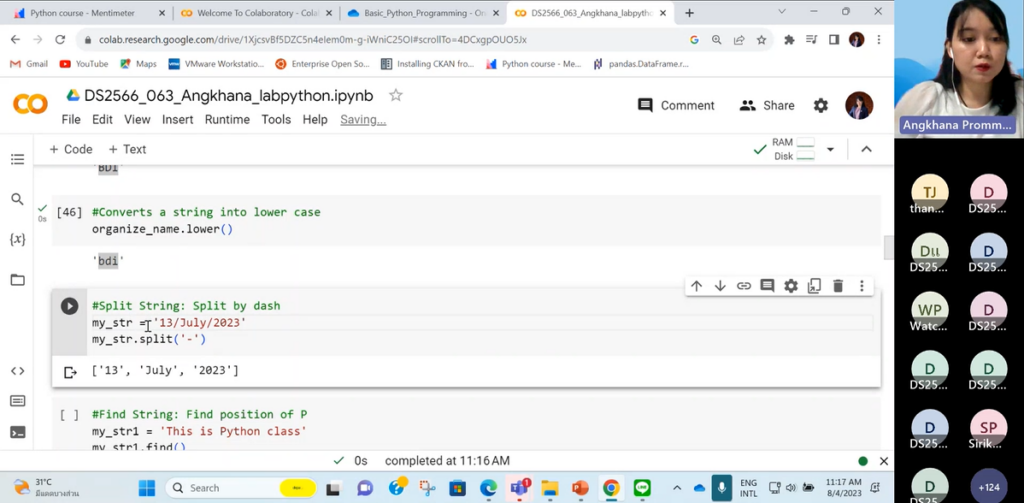Clear the cell output icon

(70, 372)
